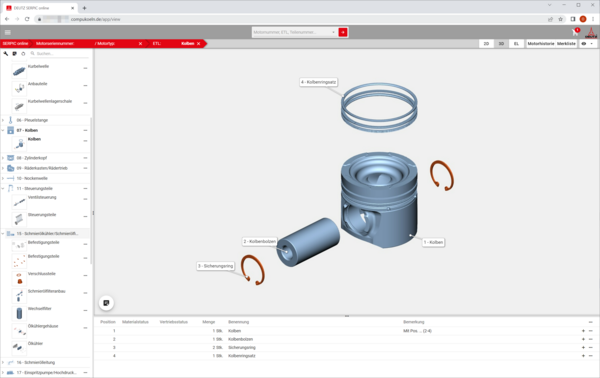The height and width of the screenshot is (378, 600).
Task: Open the Anbauteile thumbnail
Action: pyautogui.click(x=19, y=88)
